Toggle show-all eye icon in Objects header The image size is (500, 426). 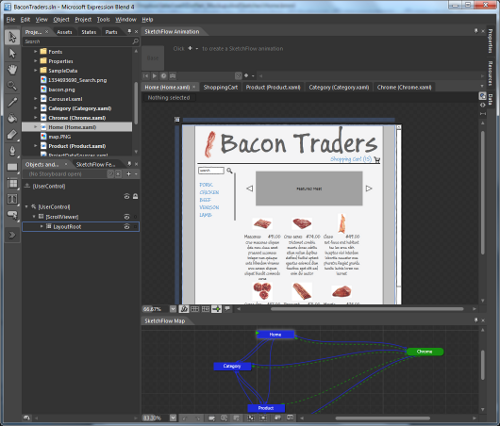point(127,196)
